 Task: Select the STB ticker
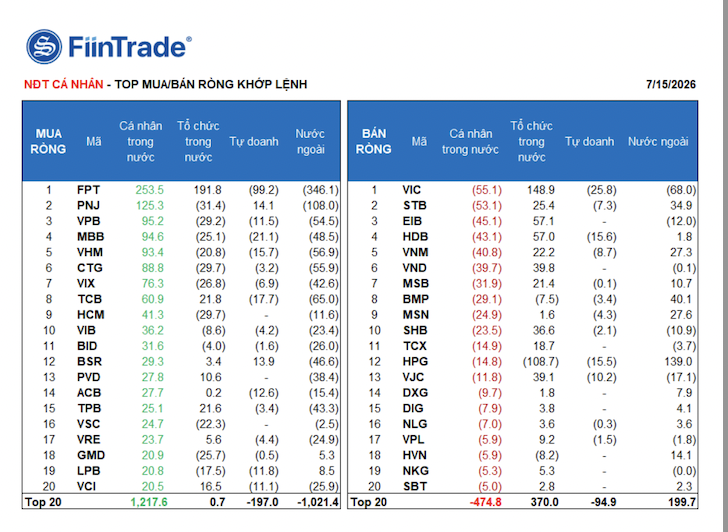415,206
